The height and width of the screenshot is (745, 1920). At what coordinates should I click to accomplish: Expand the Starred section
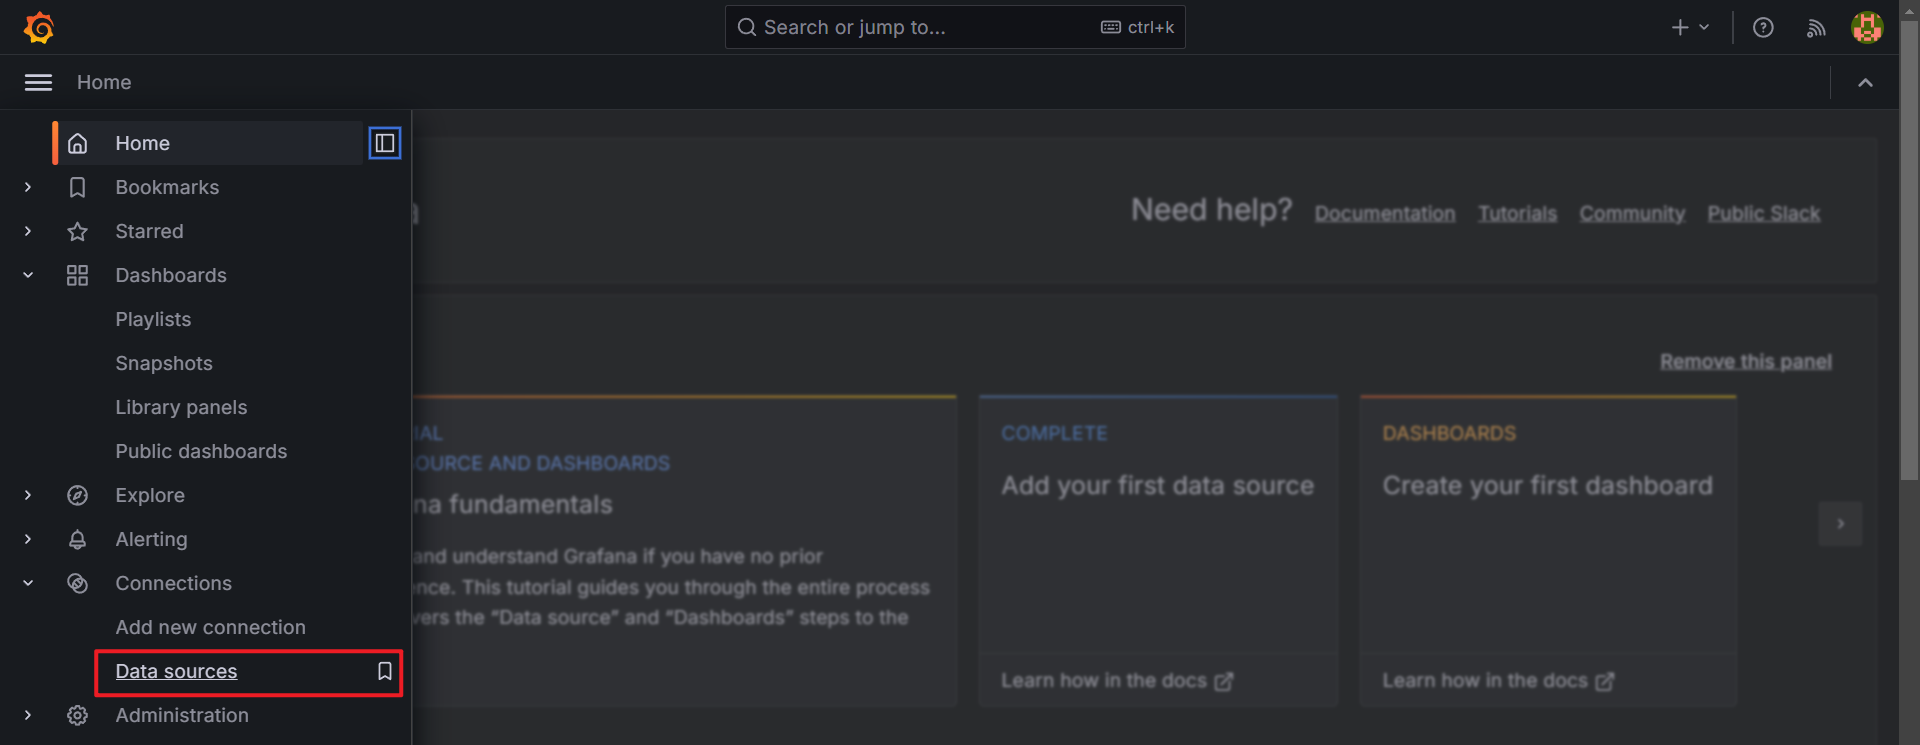pyautogui.click(x=28, y=231)
